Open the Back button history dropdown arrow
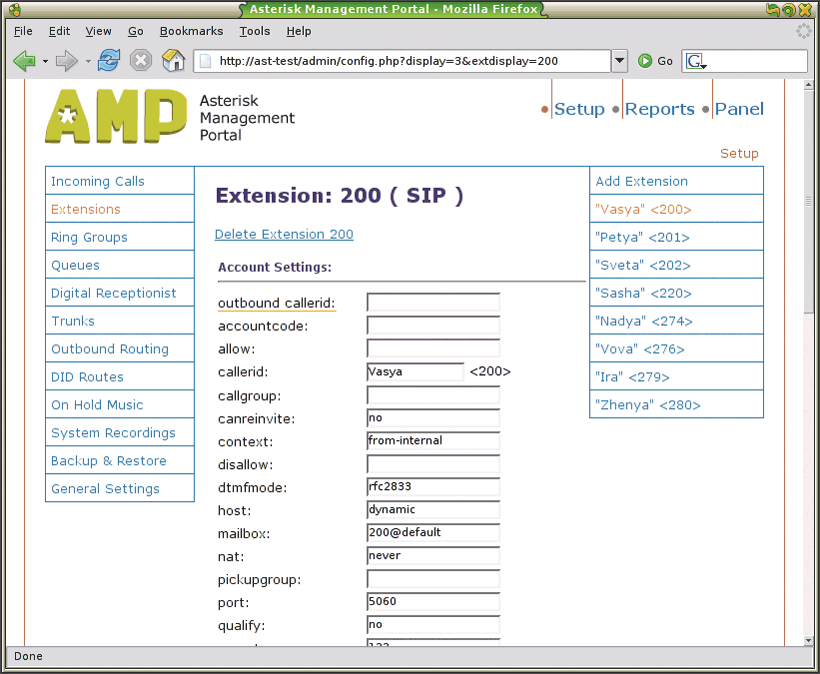Image resolution: width=820 pixels, height=674 pixels. coord(45,62)
